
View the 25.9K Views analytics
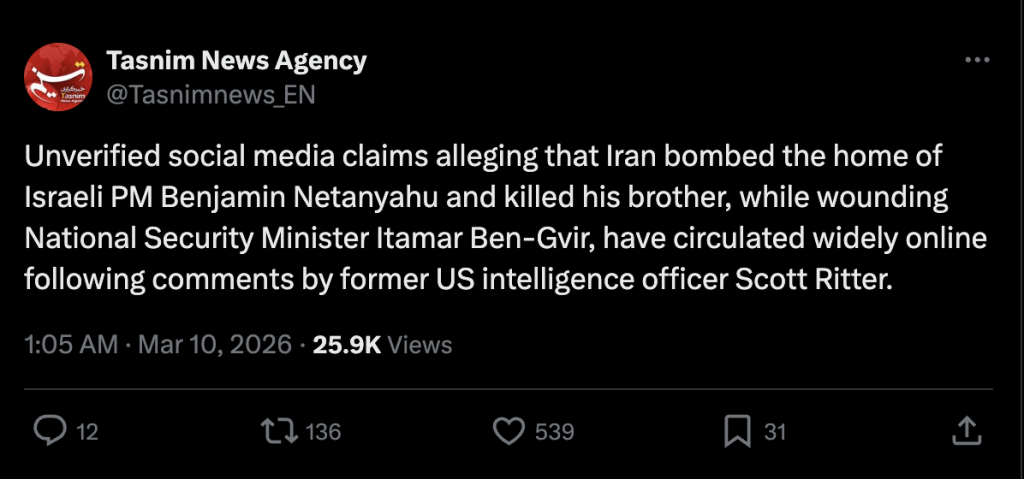382,345
